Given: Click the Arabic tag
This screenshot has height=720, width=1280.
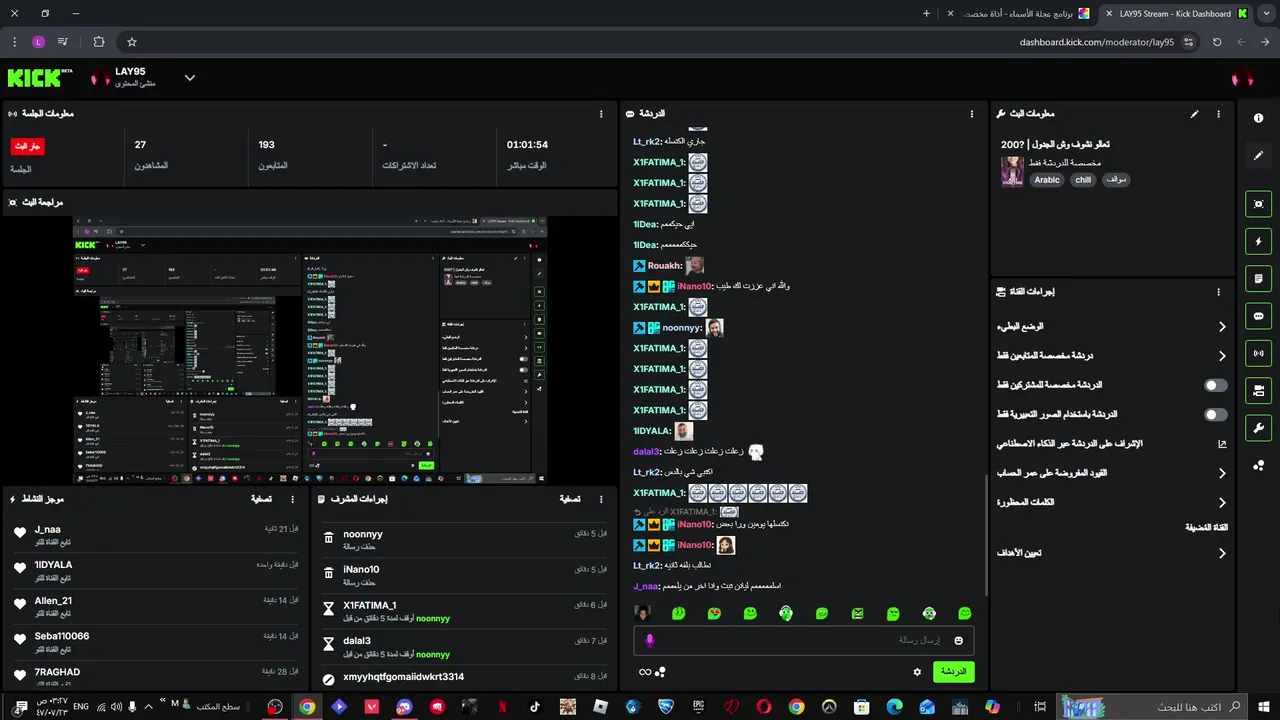Looking at the screenshot, I should pos(1047,180).
